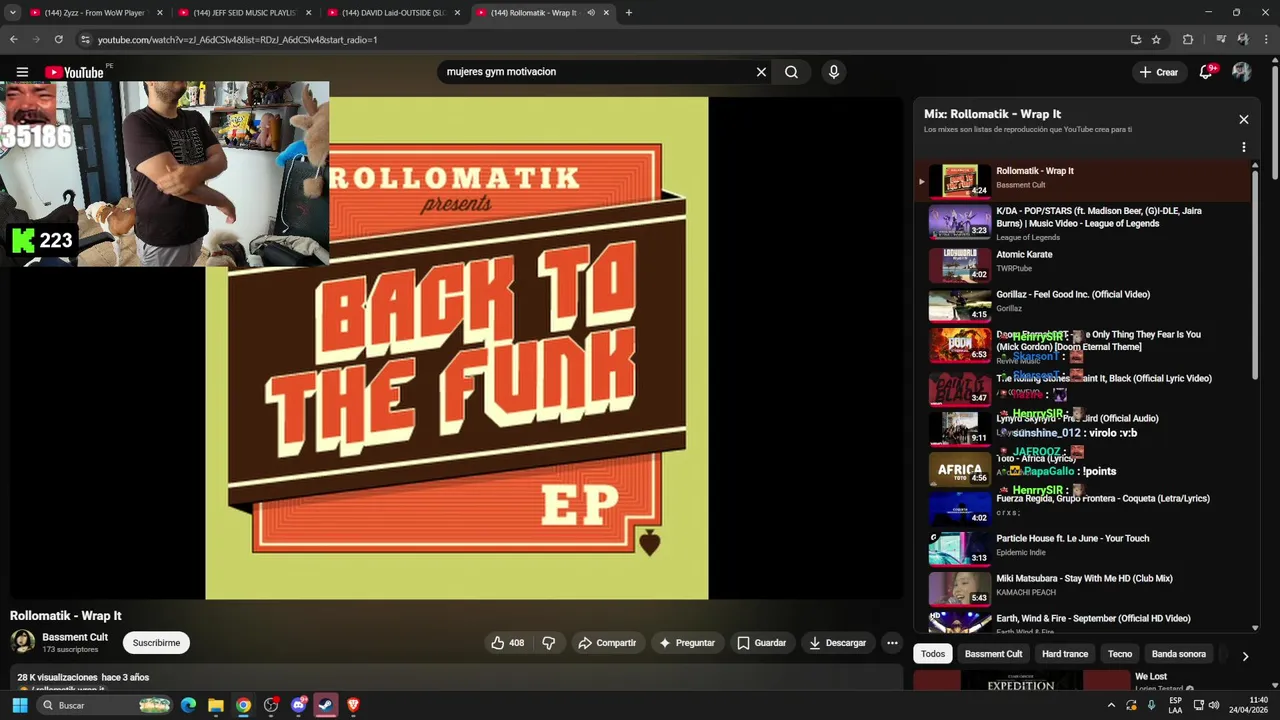The height and width of the screenshot is (720, 1280).
Task: Like the video with thumbs up
Action: (508, 643)
